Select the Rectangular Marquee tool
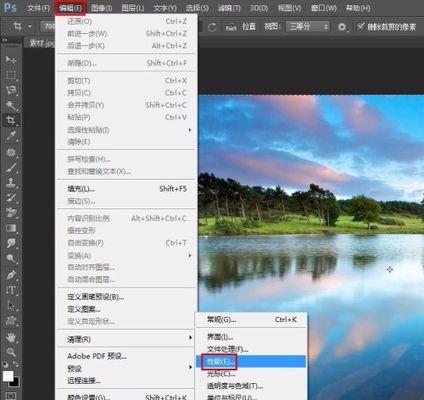The width and height of the screenshot is (424, 400). (x=11, y=75)
